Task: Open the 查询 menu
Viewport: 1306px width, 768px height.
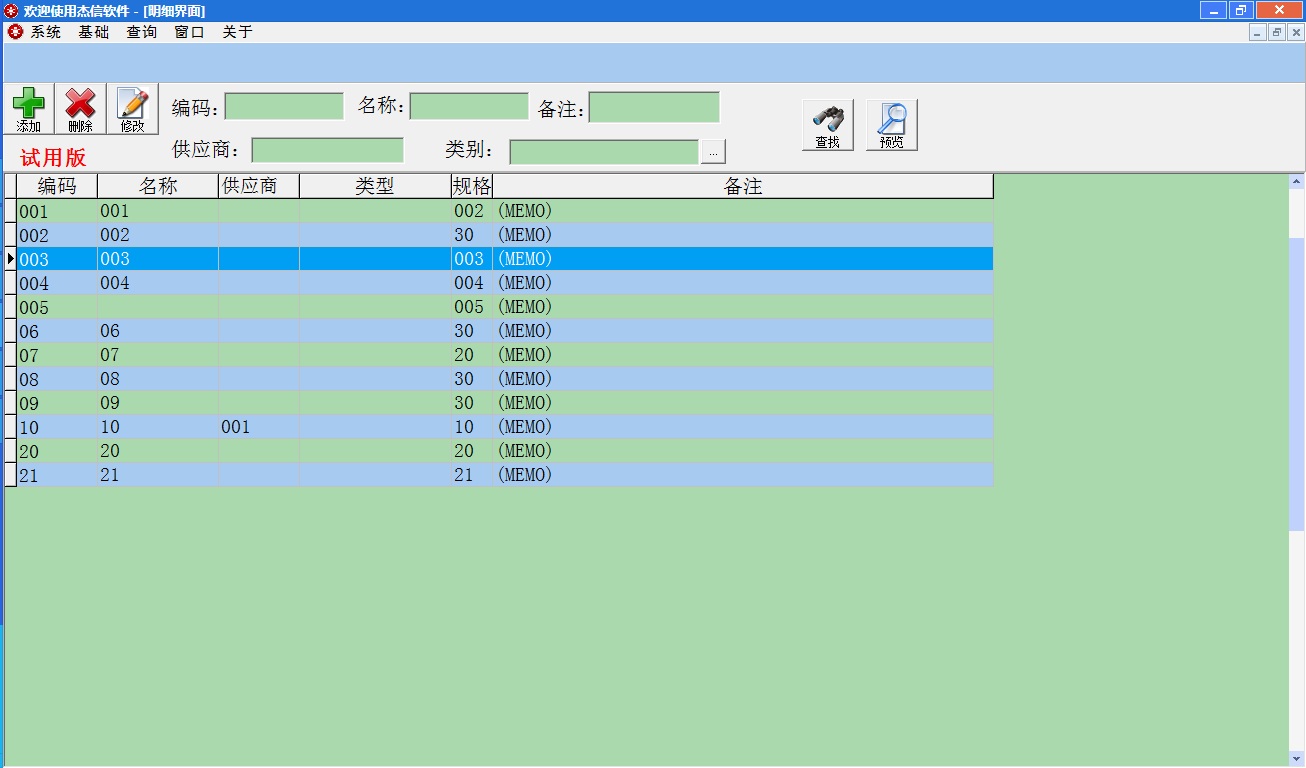Action: pos(142,32)
